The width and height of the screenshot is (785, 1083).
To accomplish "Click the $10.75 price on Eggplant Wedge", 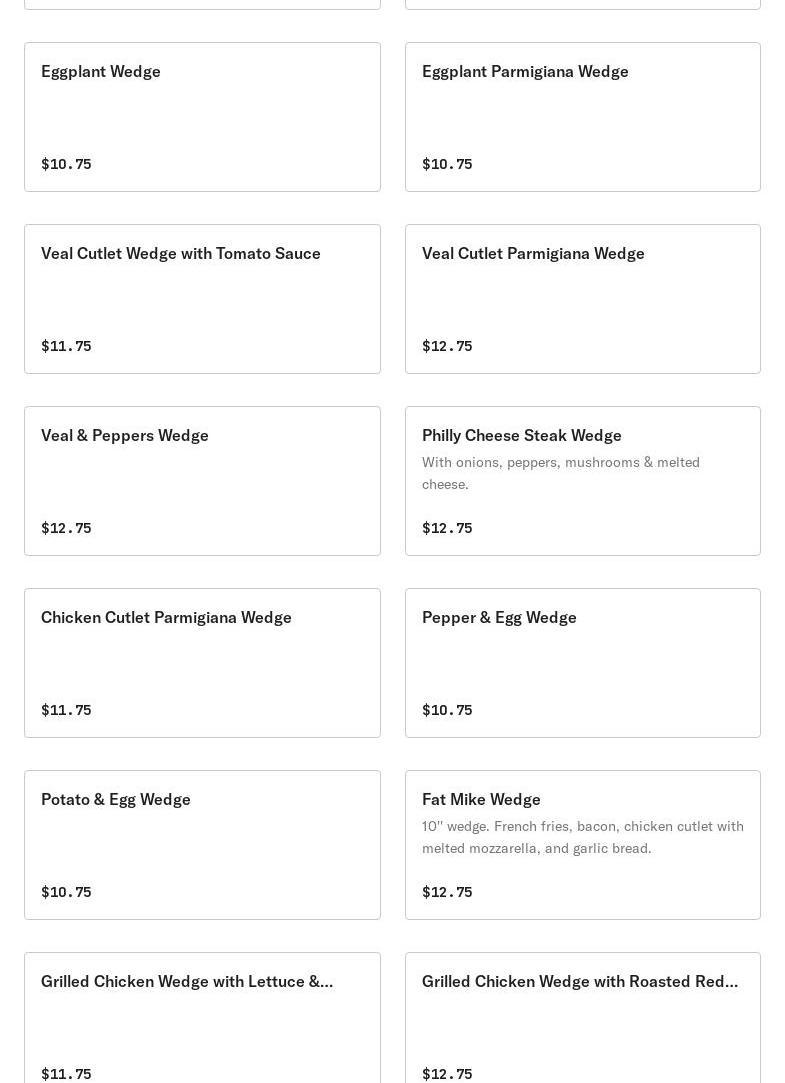I will pyautogui.click(x=66, y=164).
